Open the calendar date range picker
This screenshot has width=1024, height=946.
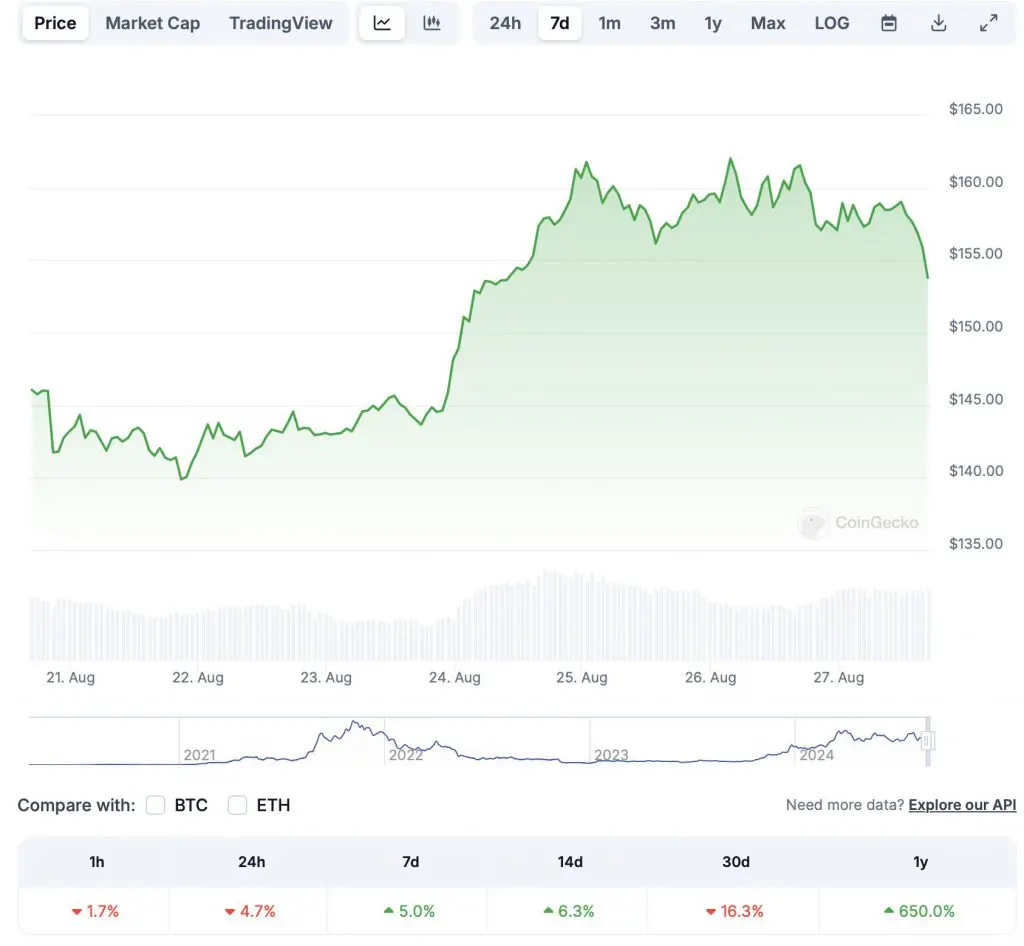click(888, 23)
